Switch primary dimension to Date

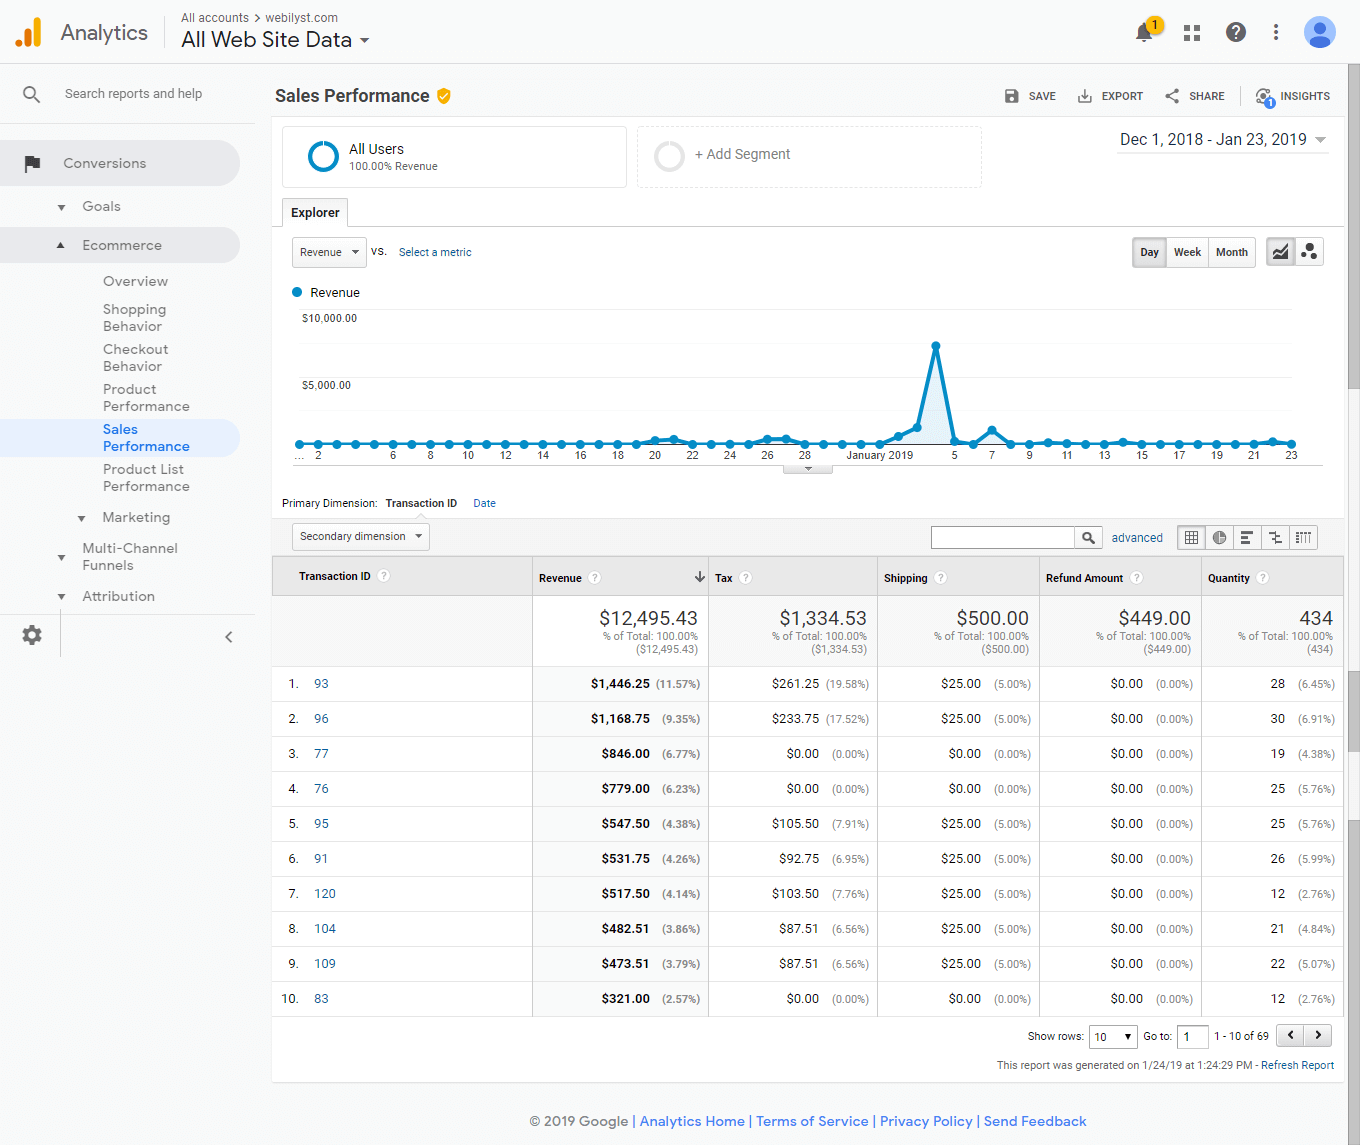[x=484, y=503]
